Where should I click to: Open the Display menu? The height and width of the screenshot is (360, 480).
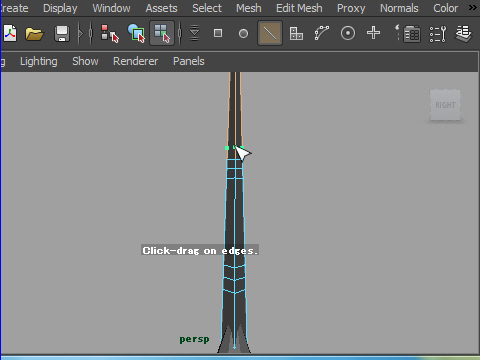[60, 8]
